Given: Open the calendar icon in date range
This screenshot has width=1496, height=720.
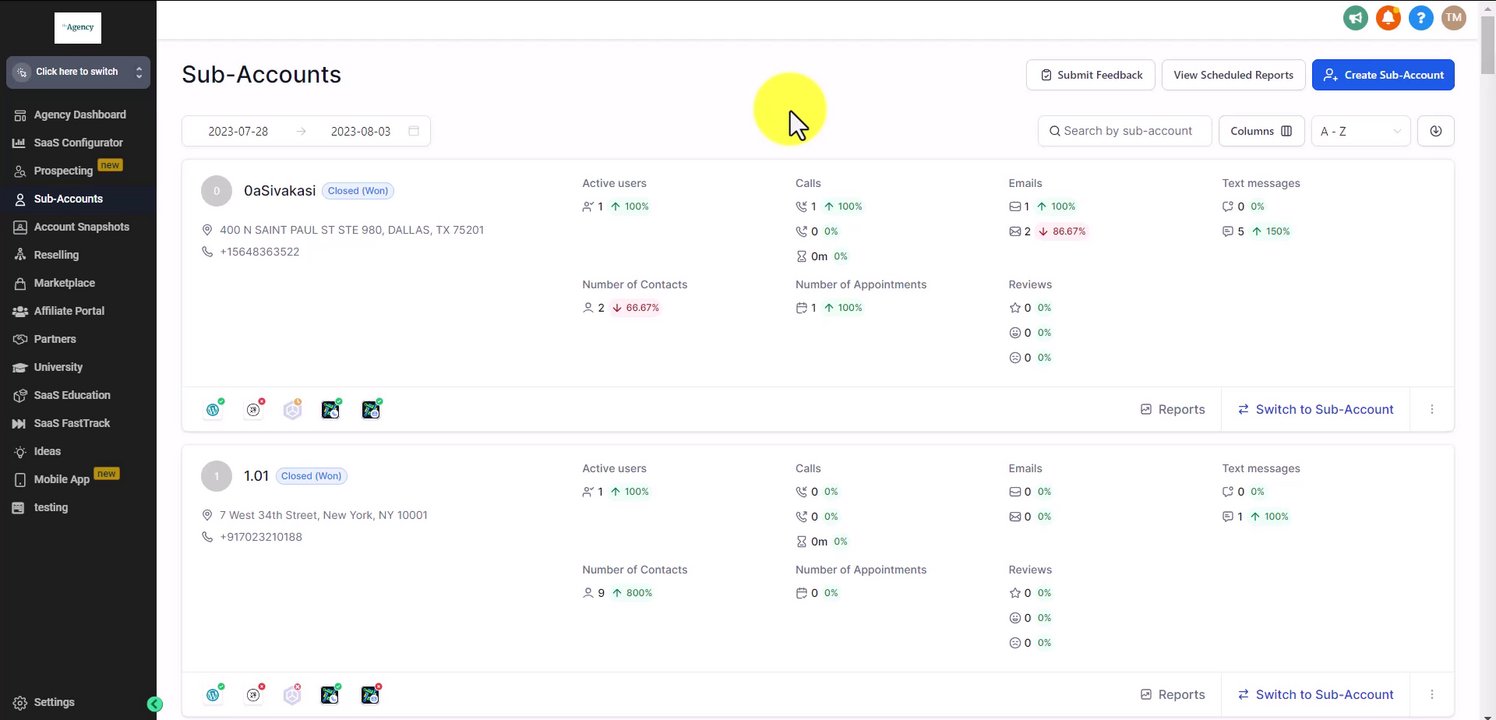Looking at the screenshot, I should 414,131.
